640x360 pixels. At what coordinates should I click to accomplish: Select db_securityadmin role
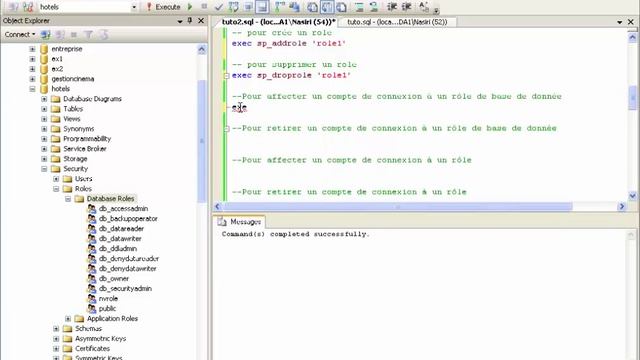125,289
